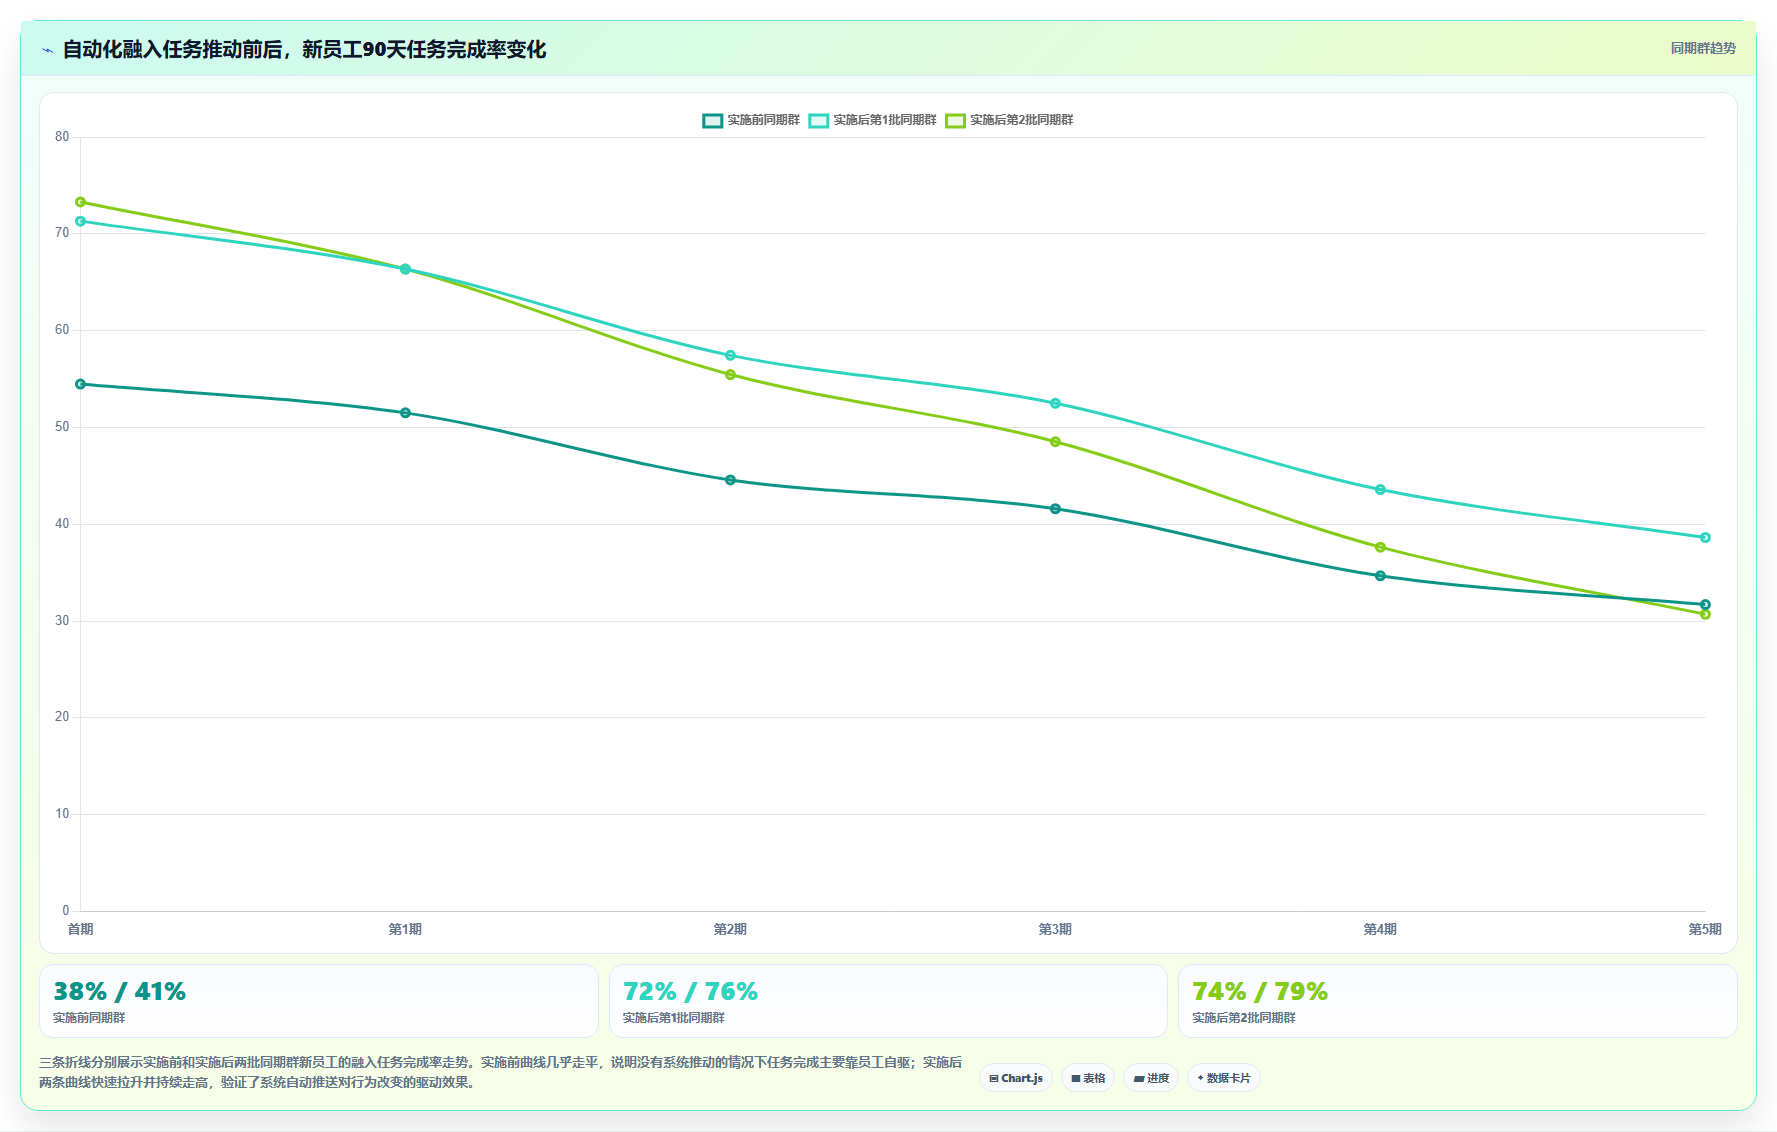Click the 表格 tag pill
Screen dimensions: 1777x1132
pyautogui.click(x=1088, y=1078)
